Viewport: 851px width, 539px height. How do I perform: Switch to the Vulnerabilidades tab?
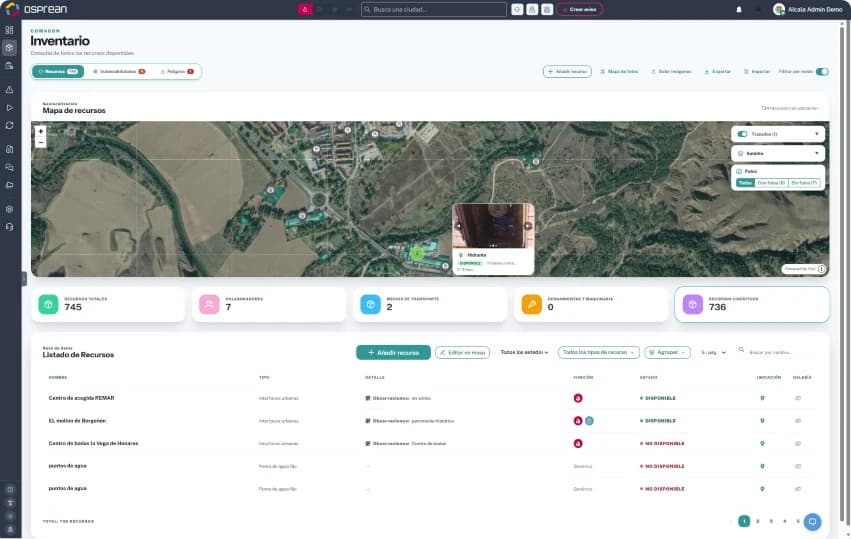(x=119, y=72)
